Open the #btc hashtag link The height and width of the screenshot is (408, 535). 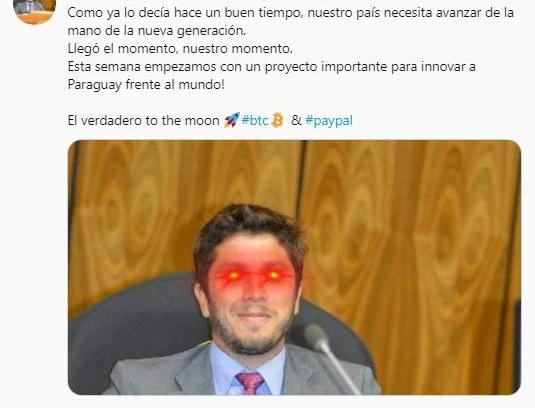coord(255,120)
